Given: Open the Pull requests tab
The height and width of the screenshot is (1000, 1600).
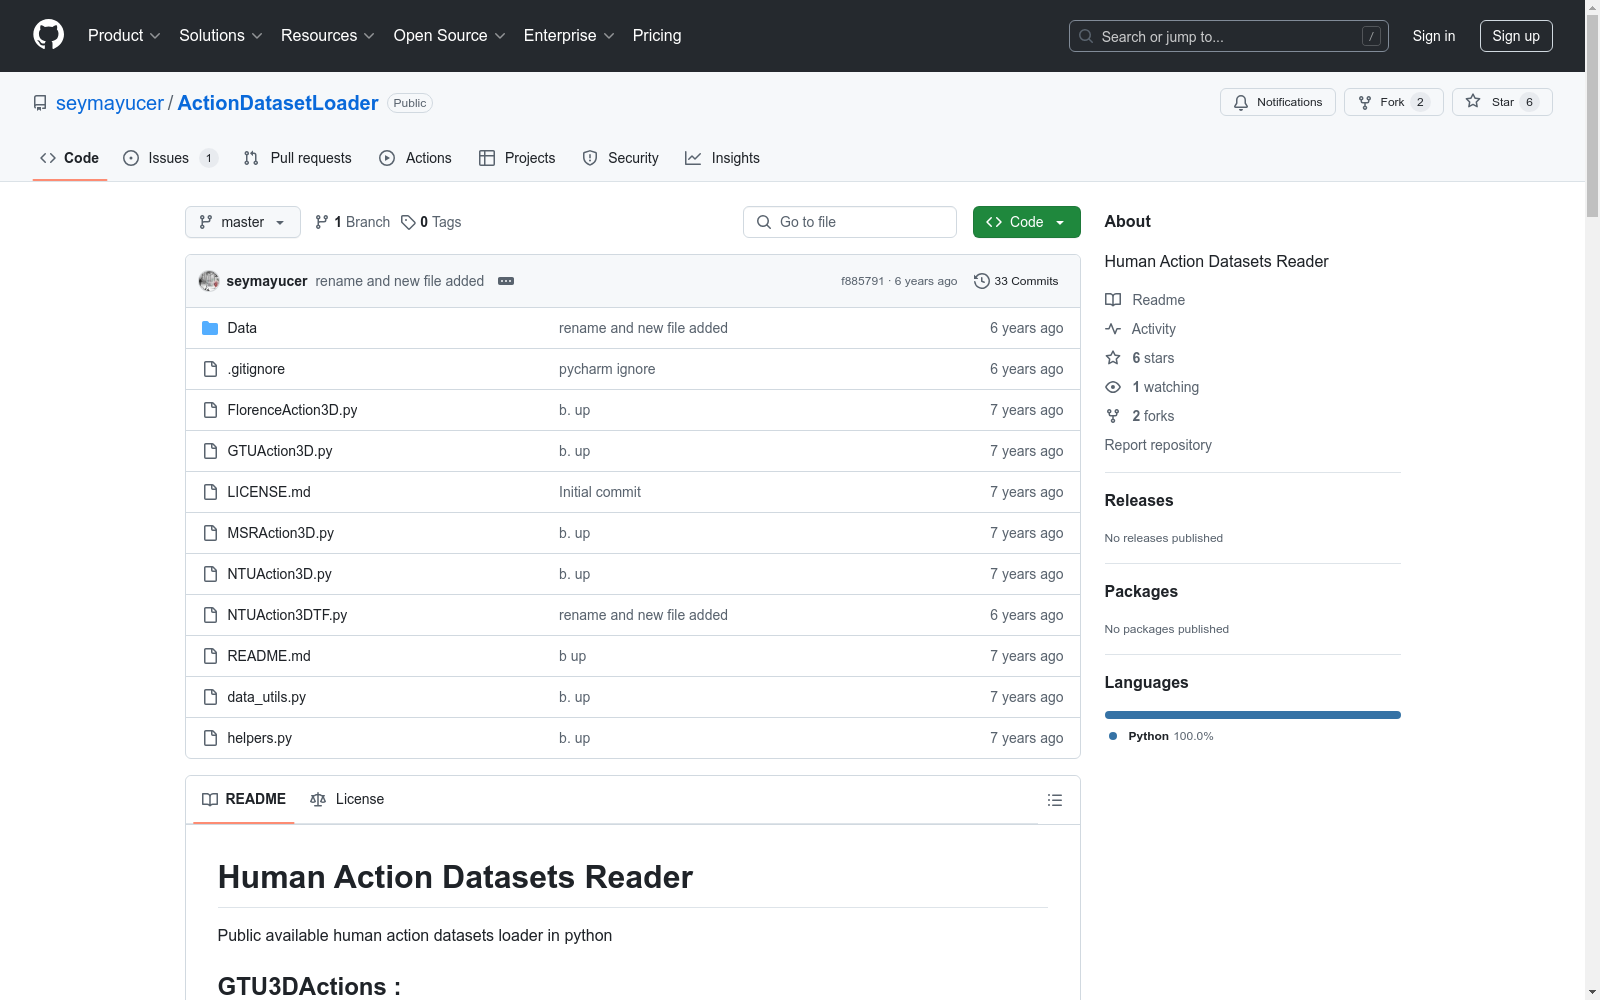Looking at the screenshot, I should tap(298, 158).
